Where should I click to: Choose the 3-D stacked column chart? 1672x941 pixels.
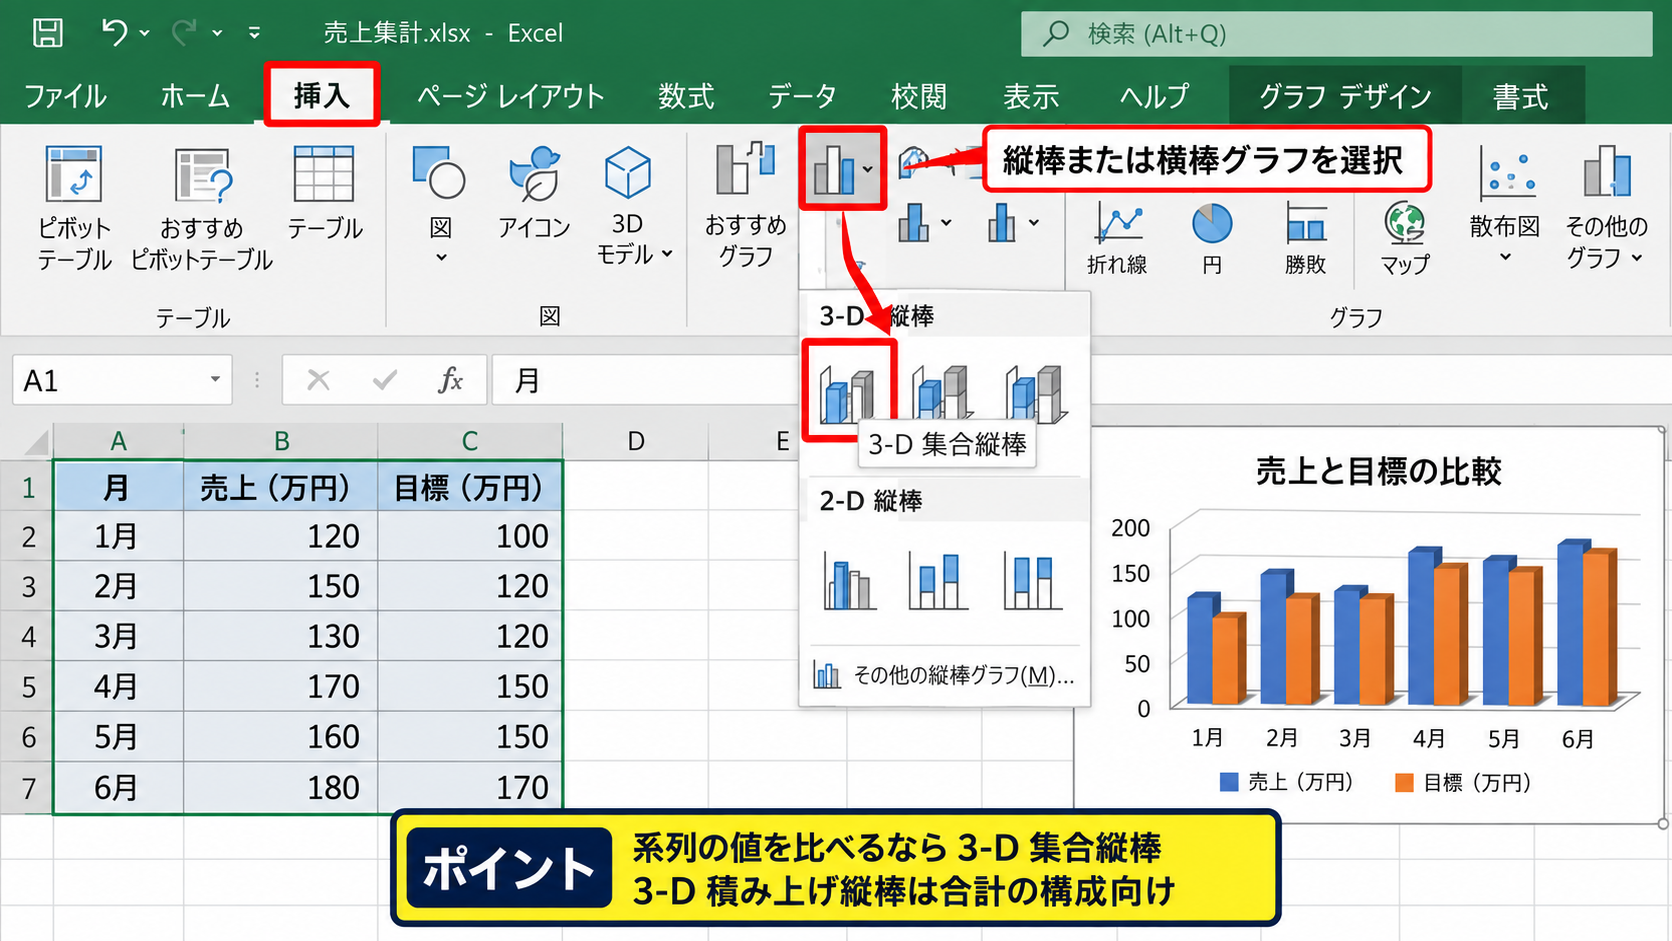click(940, 392)
